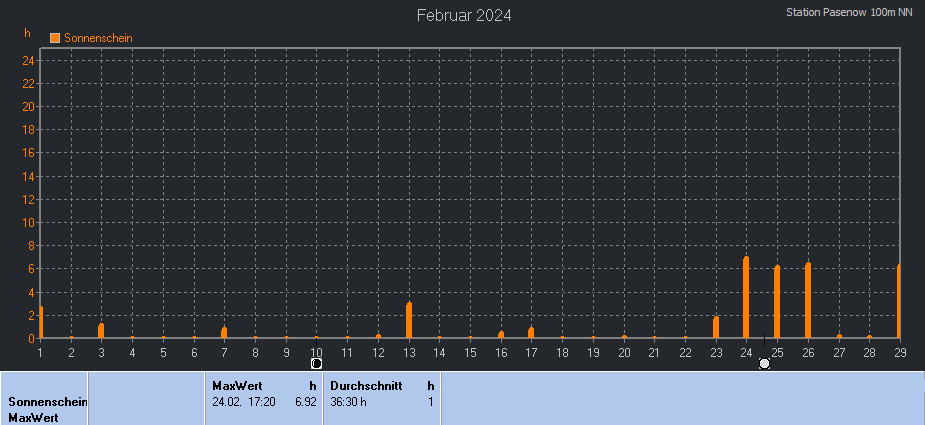Click the small sunshine bar for day 16
The image size is (925, 425).
click(501, 335)
